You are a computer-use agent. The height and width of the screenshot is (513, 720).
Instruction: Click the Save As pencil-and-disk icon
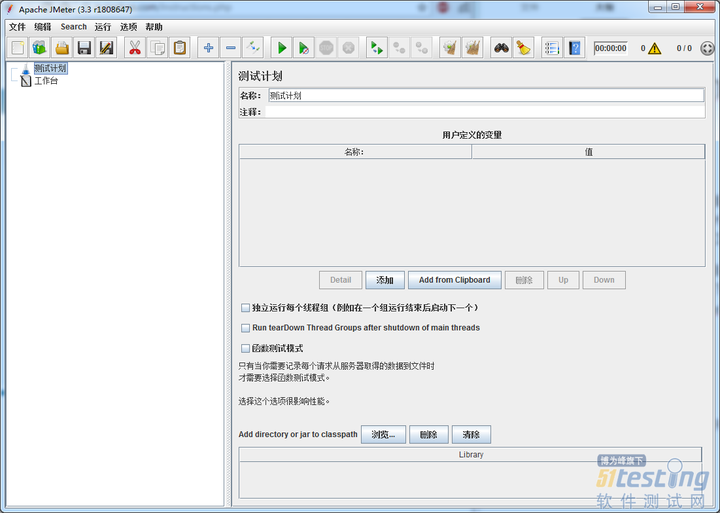(107, 48)
